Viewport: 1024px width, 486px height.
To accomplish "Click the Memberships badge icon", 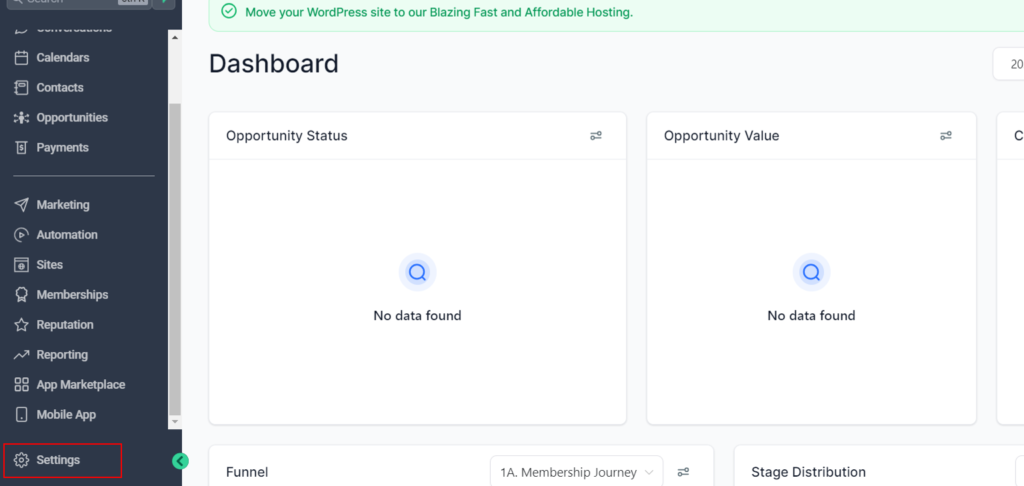I will coord(21,295).
